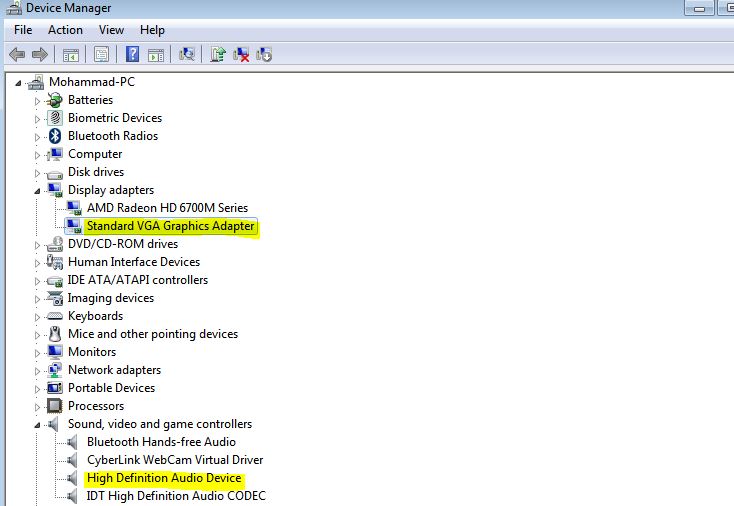Screen dimensions: 734x506
Task: Collapse the Mohammad-PC root node
Action: (x=18, y=83)
